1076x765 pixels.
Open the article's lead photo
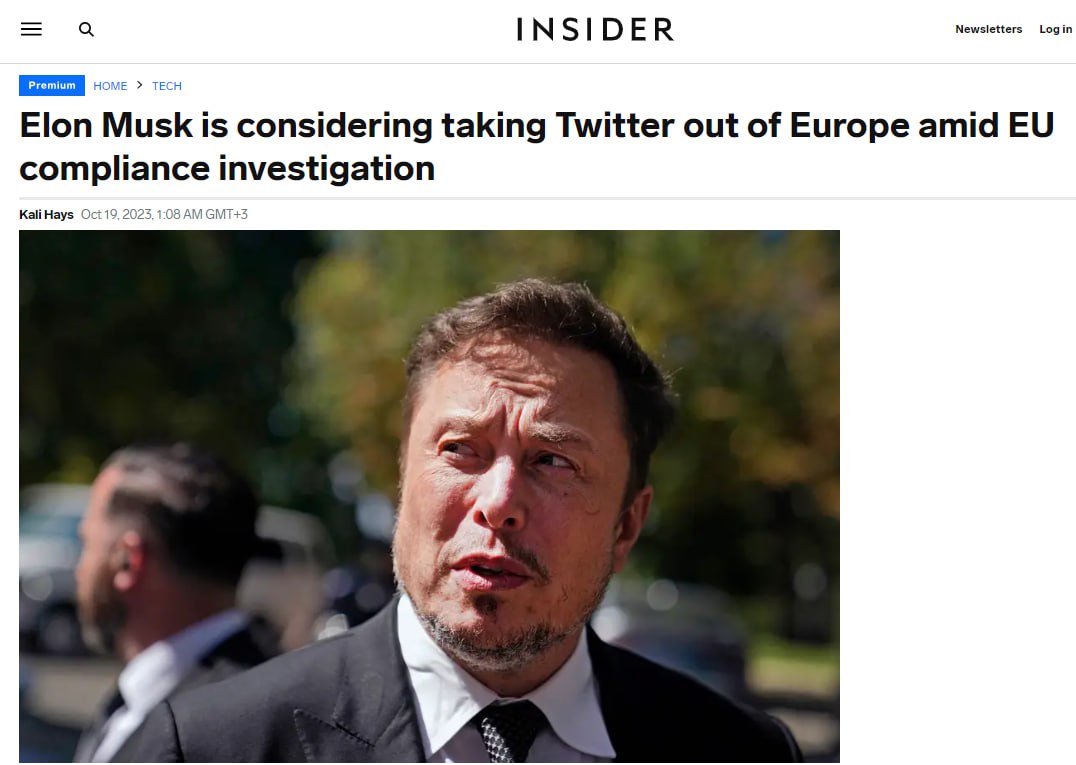[429, 496]
